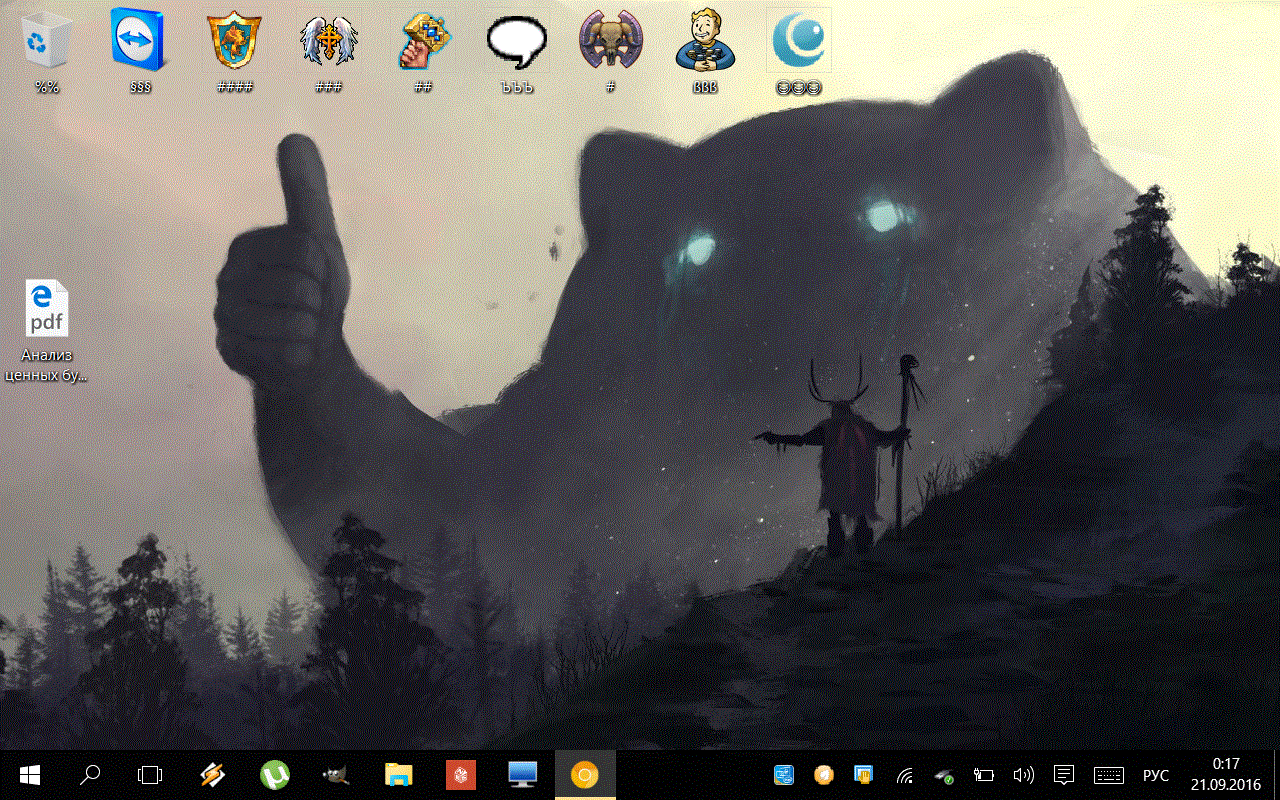
Task: Select the blue crescent desktop icon
Action: [x=799, y=42]
